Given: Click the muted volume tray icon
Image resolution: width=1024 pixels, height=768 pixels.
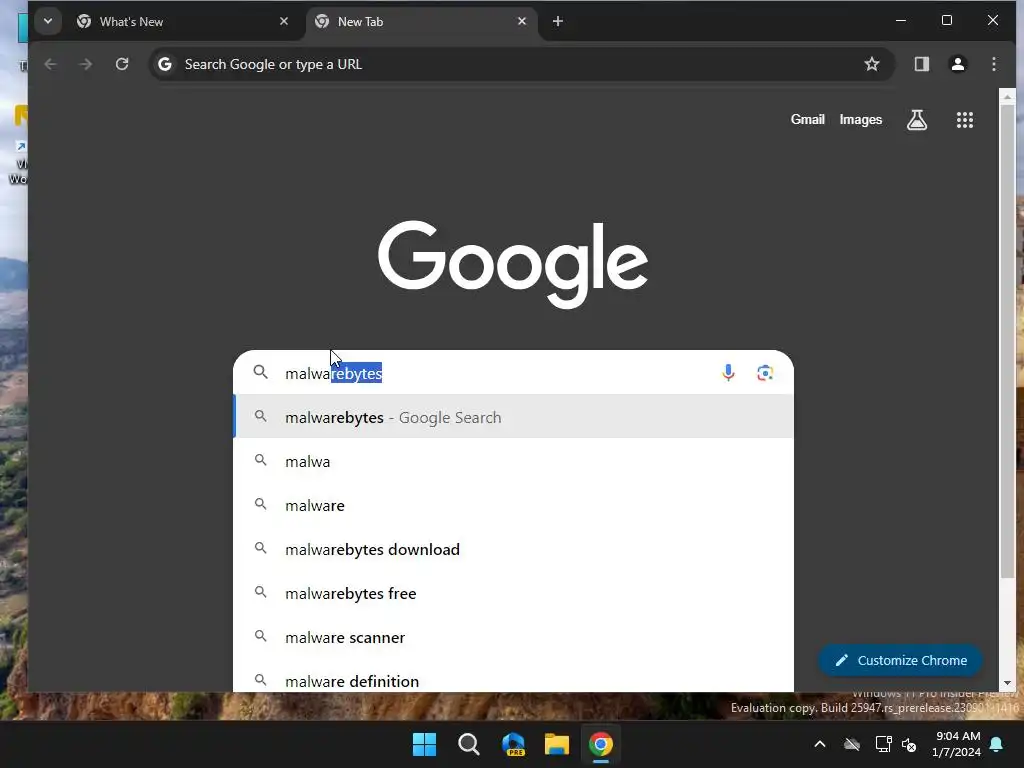Looking at the screenshot, I should tap(909, 744).
